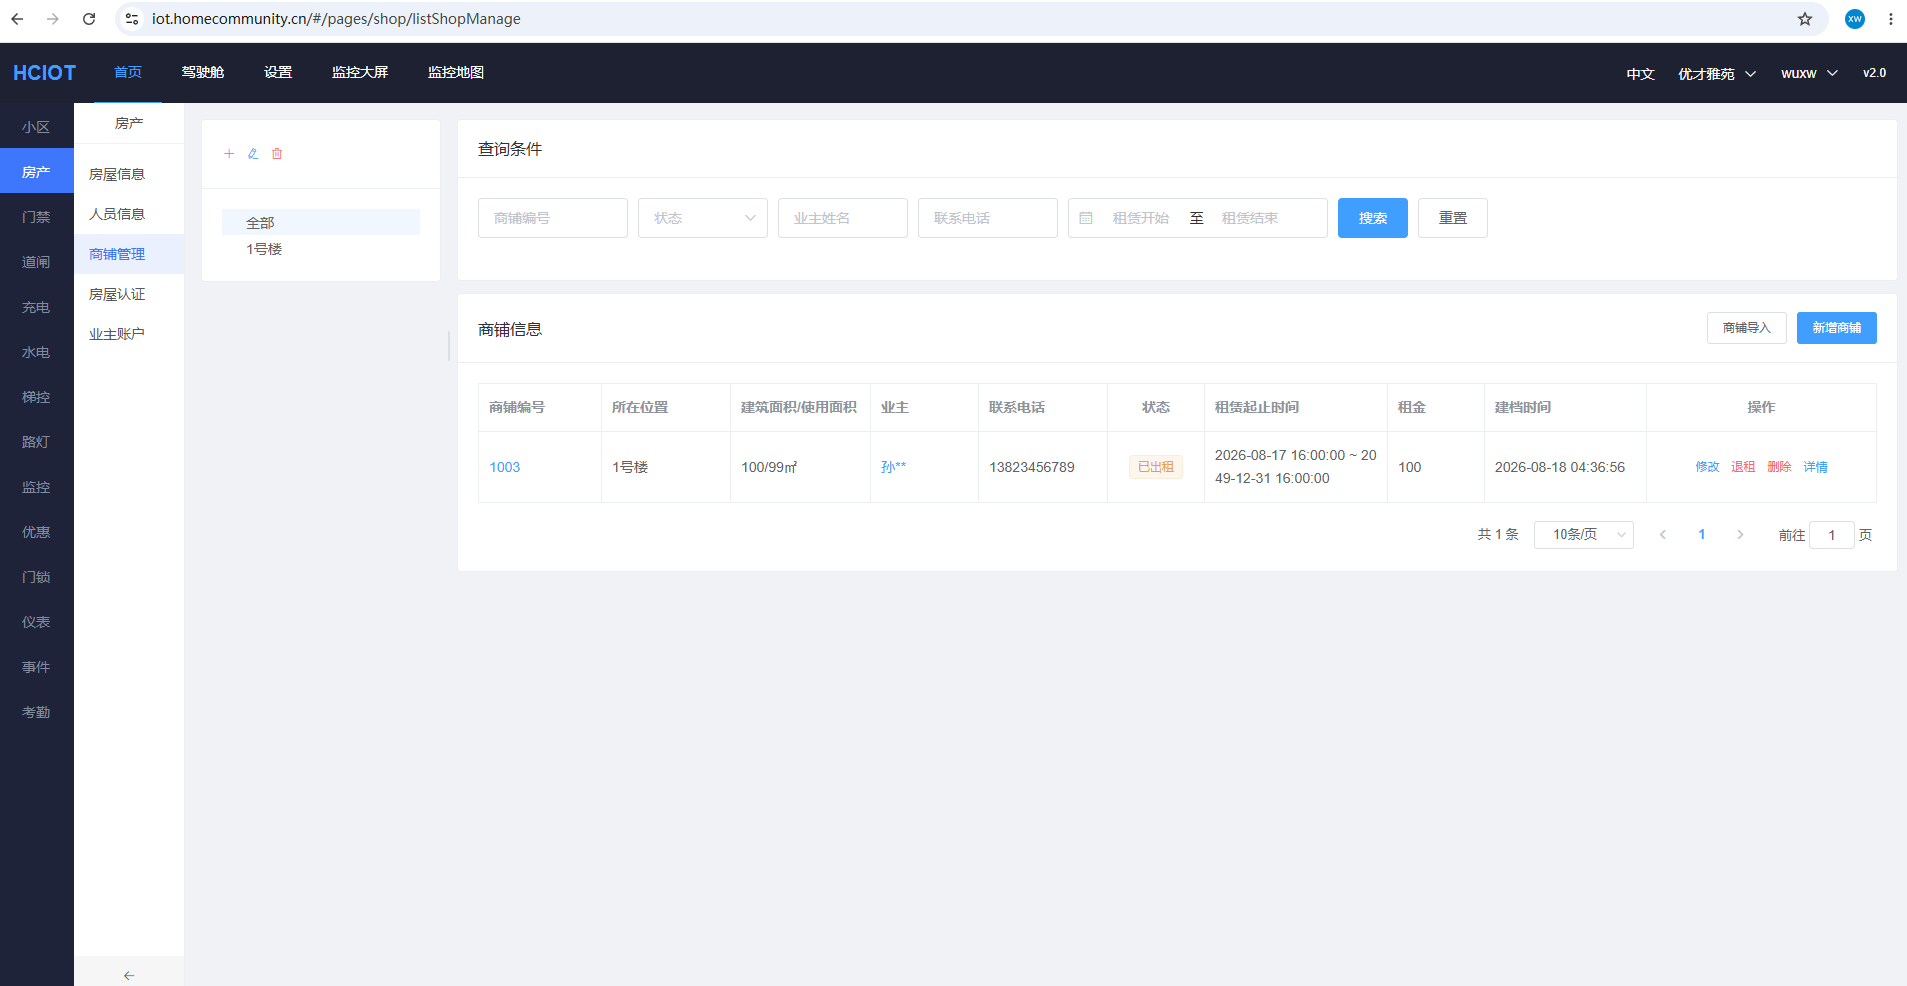Image resolution: width=1907 pixels, height=986 pixels.
Task: Click the blue 搜索 button
Action: coord(1373,218)
